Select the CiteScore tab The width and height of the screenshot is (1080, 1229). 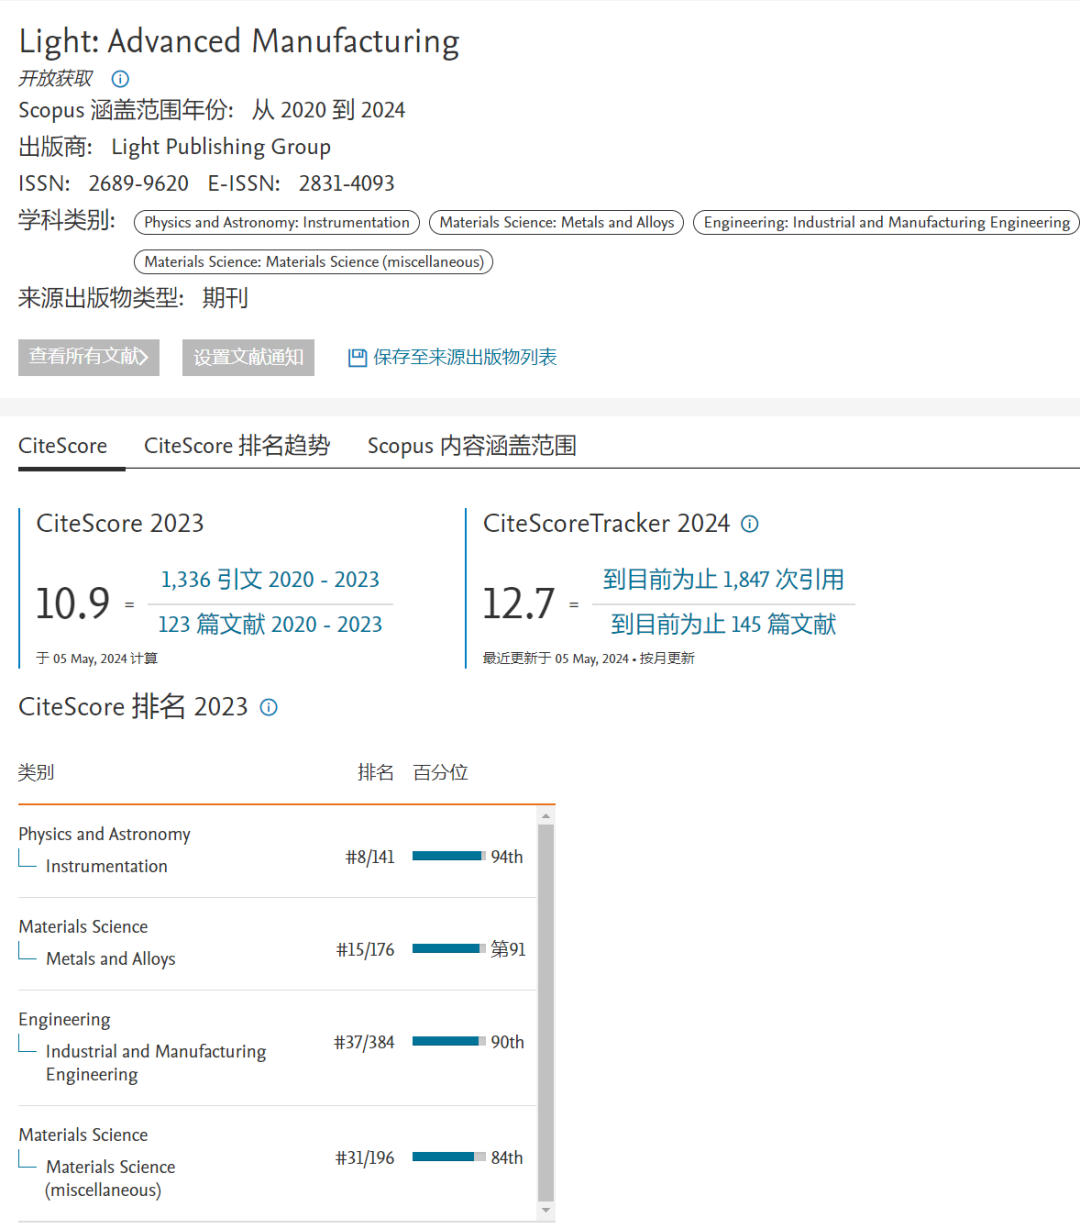[x=63, y=446]
